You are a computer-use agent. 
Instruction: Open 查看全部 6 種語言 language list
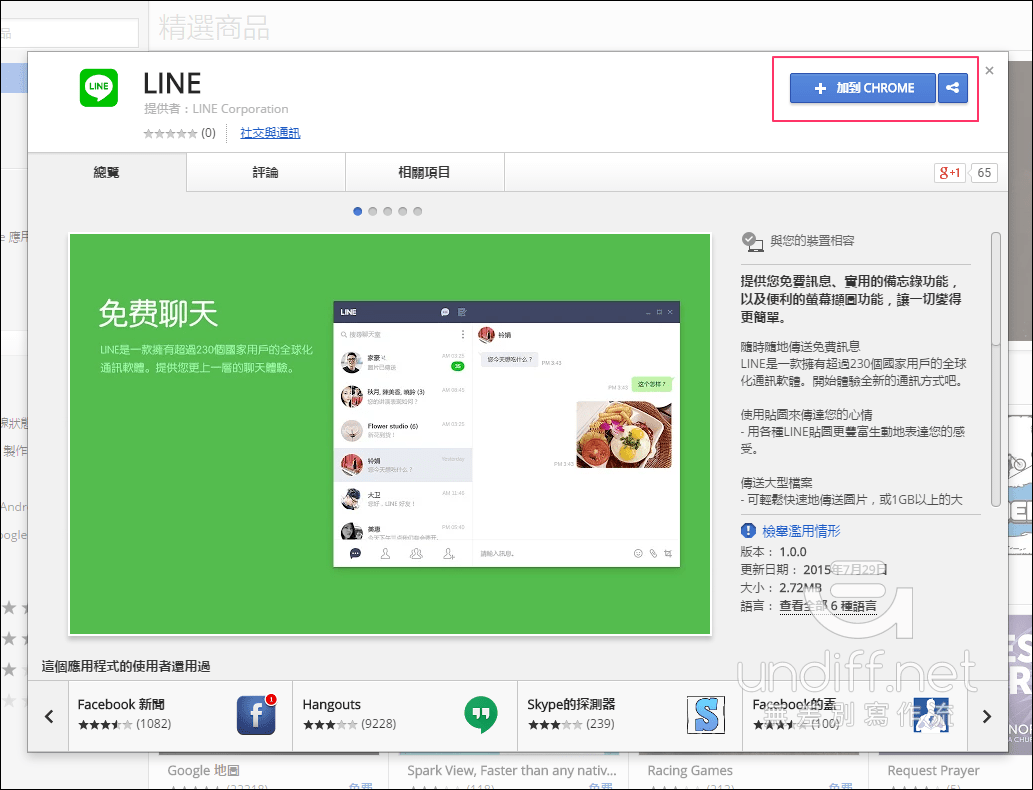click(x=828, y=606)
